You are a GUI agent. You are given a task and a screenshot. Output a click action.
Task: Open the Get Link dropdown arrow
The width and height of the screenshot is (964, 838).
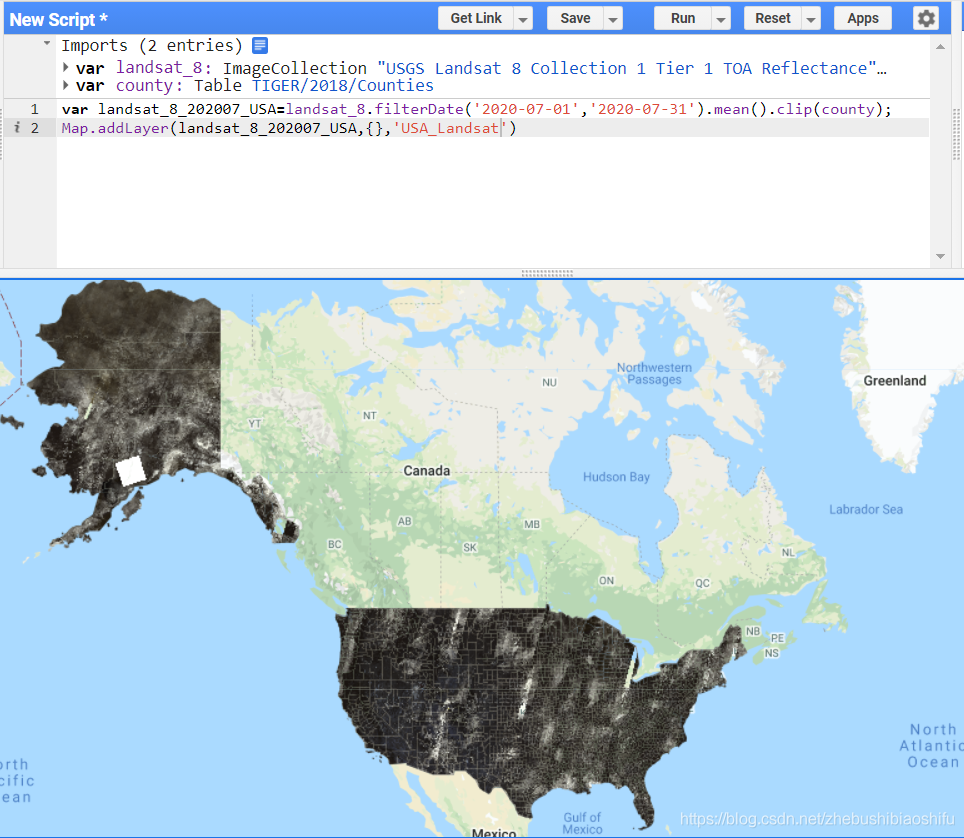(522, 17)
